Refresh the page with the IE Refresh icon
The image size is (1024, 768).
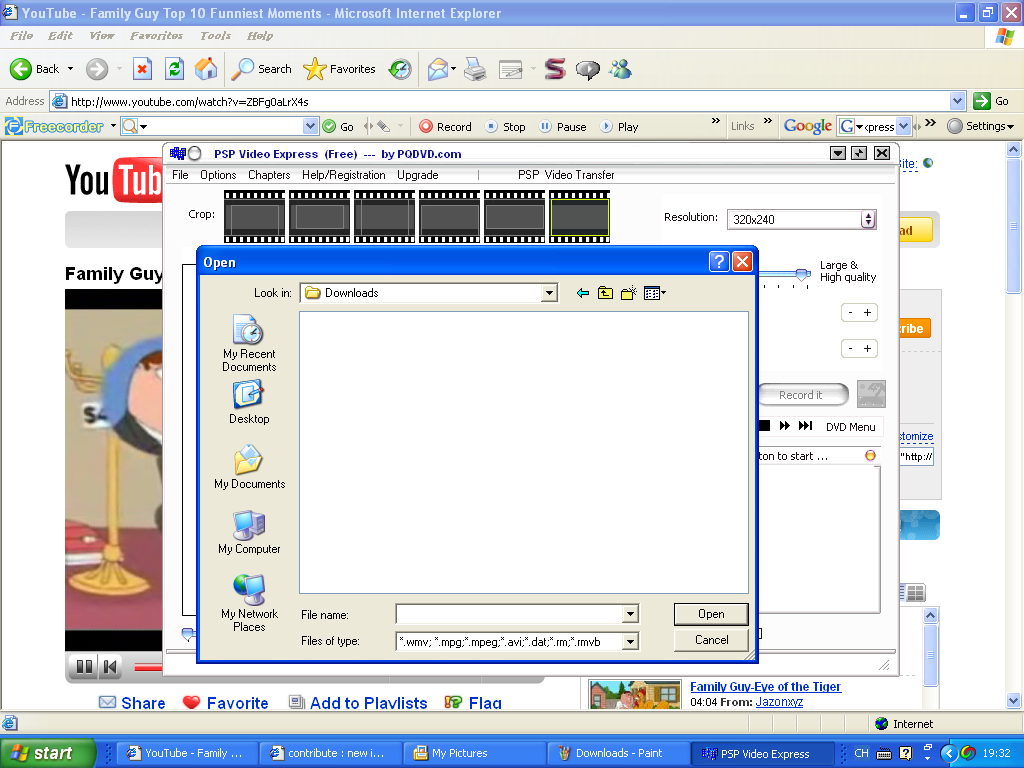coord(175,69)
